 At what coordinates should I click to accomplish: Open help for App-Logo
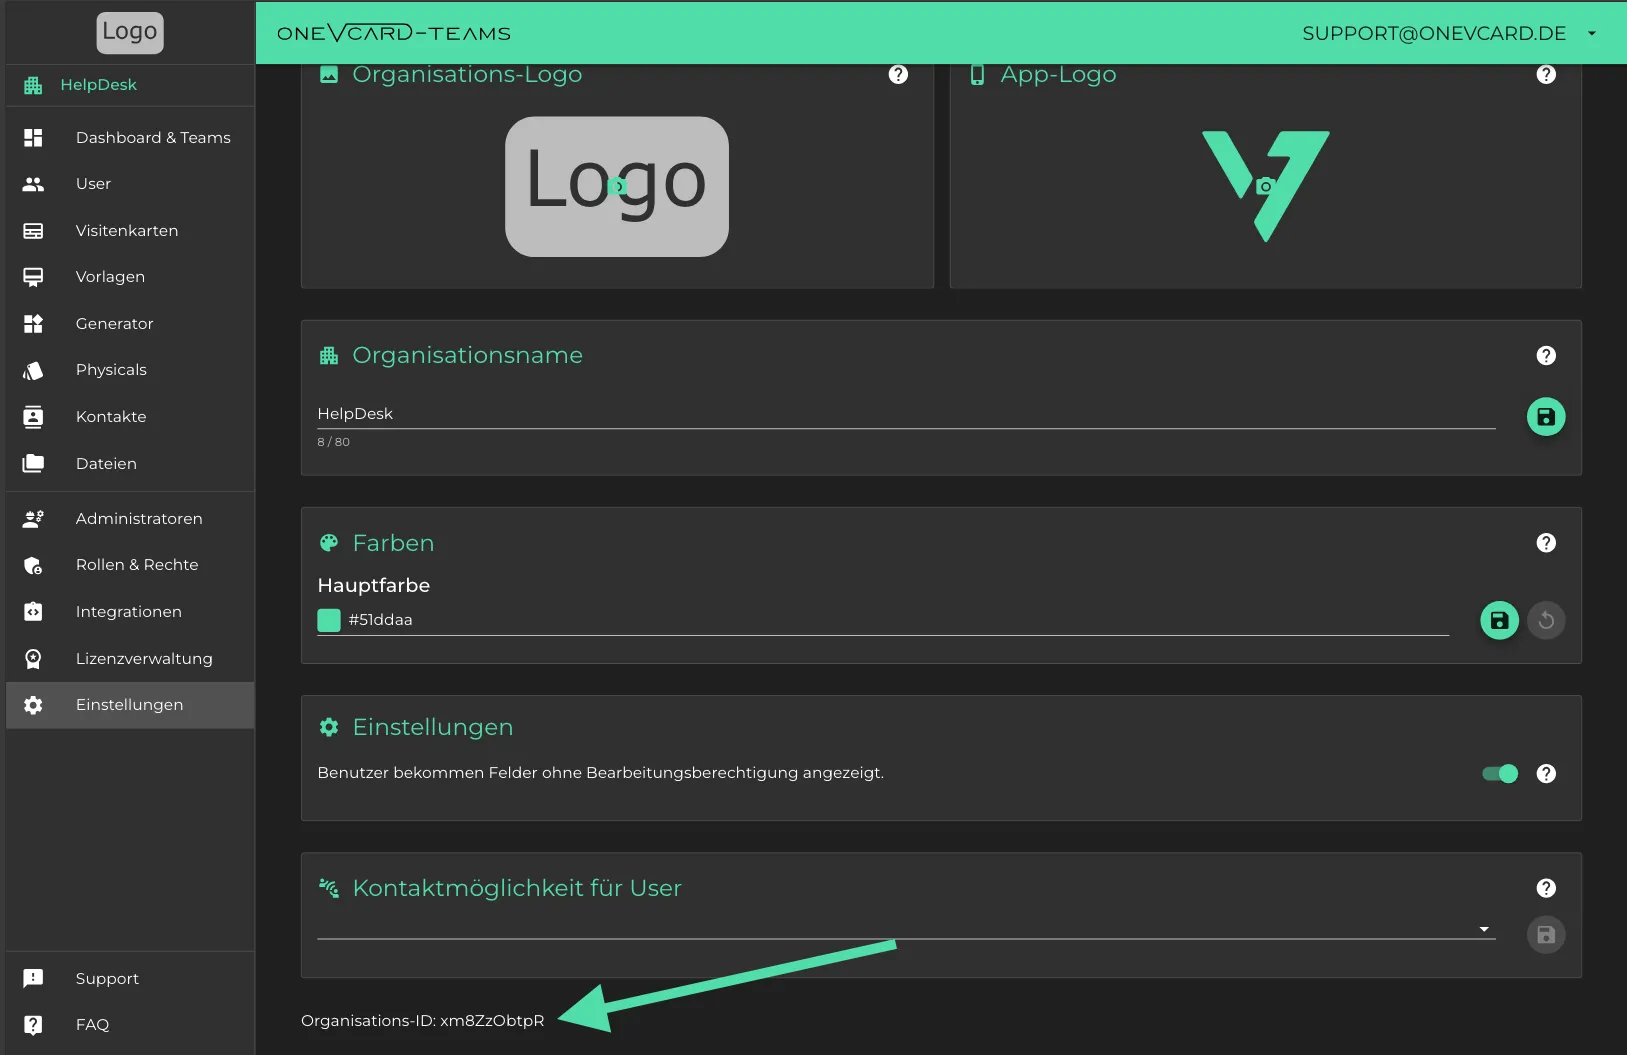click(1546, 74)
